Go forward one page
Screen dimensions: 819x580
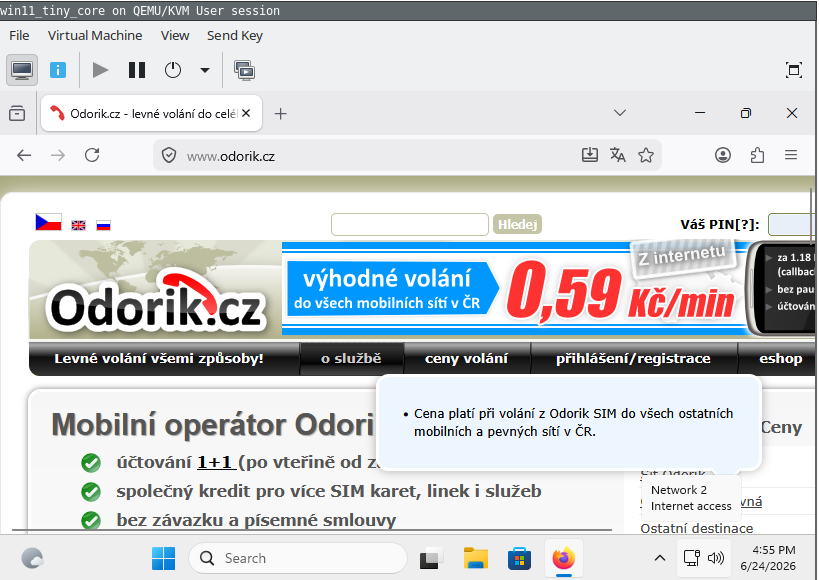[58, 155]
